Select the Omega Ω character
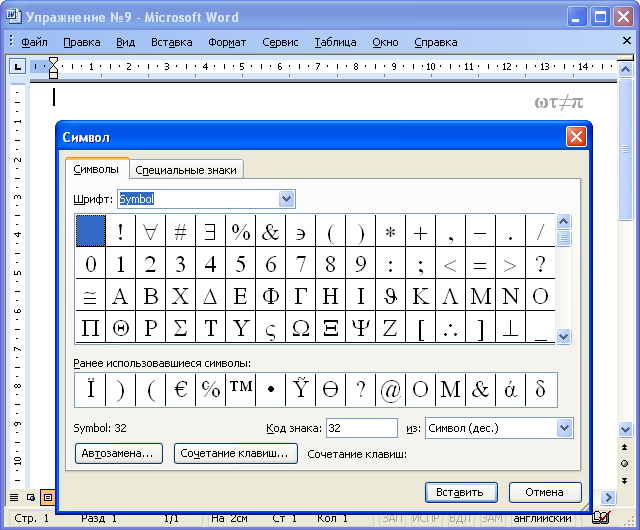The width and height of the screenshot is (640, 530). point(300,327)
